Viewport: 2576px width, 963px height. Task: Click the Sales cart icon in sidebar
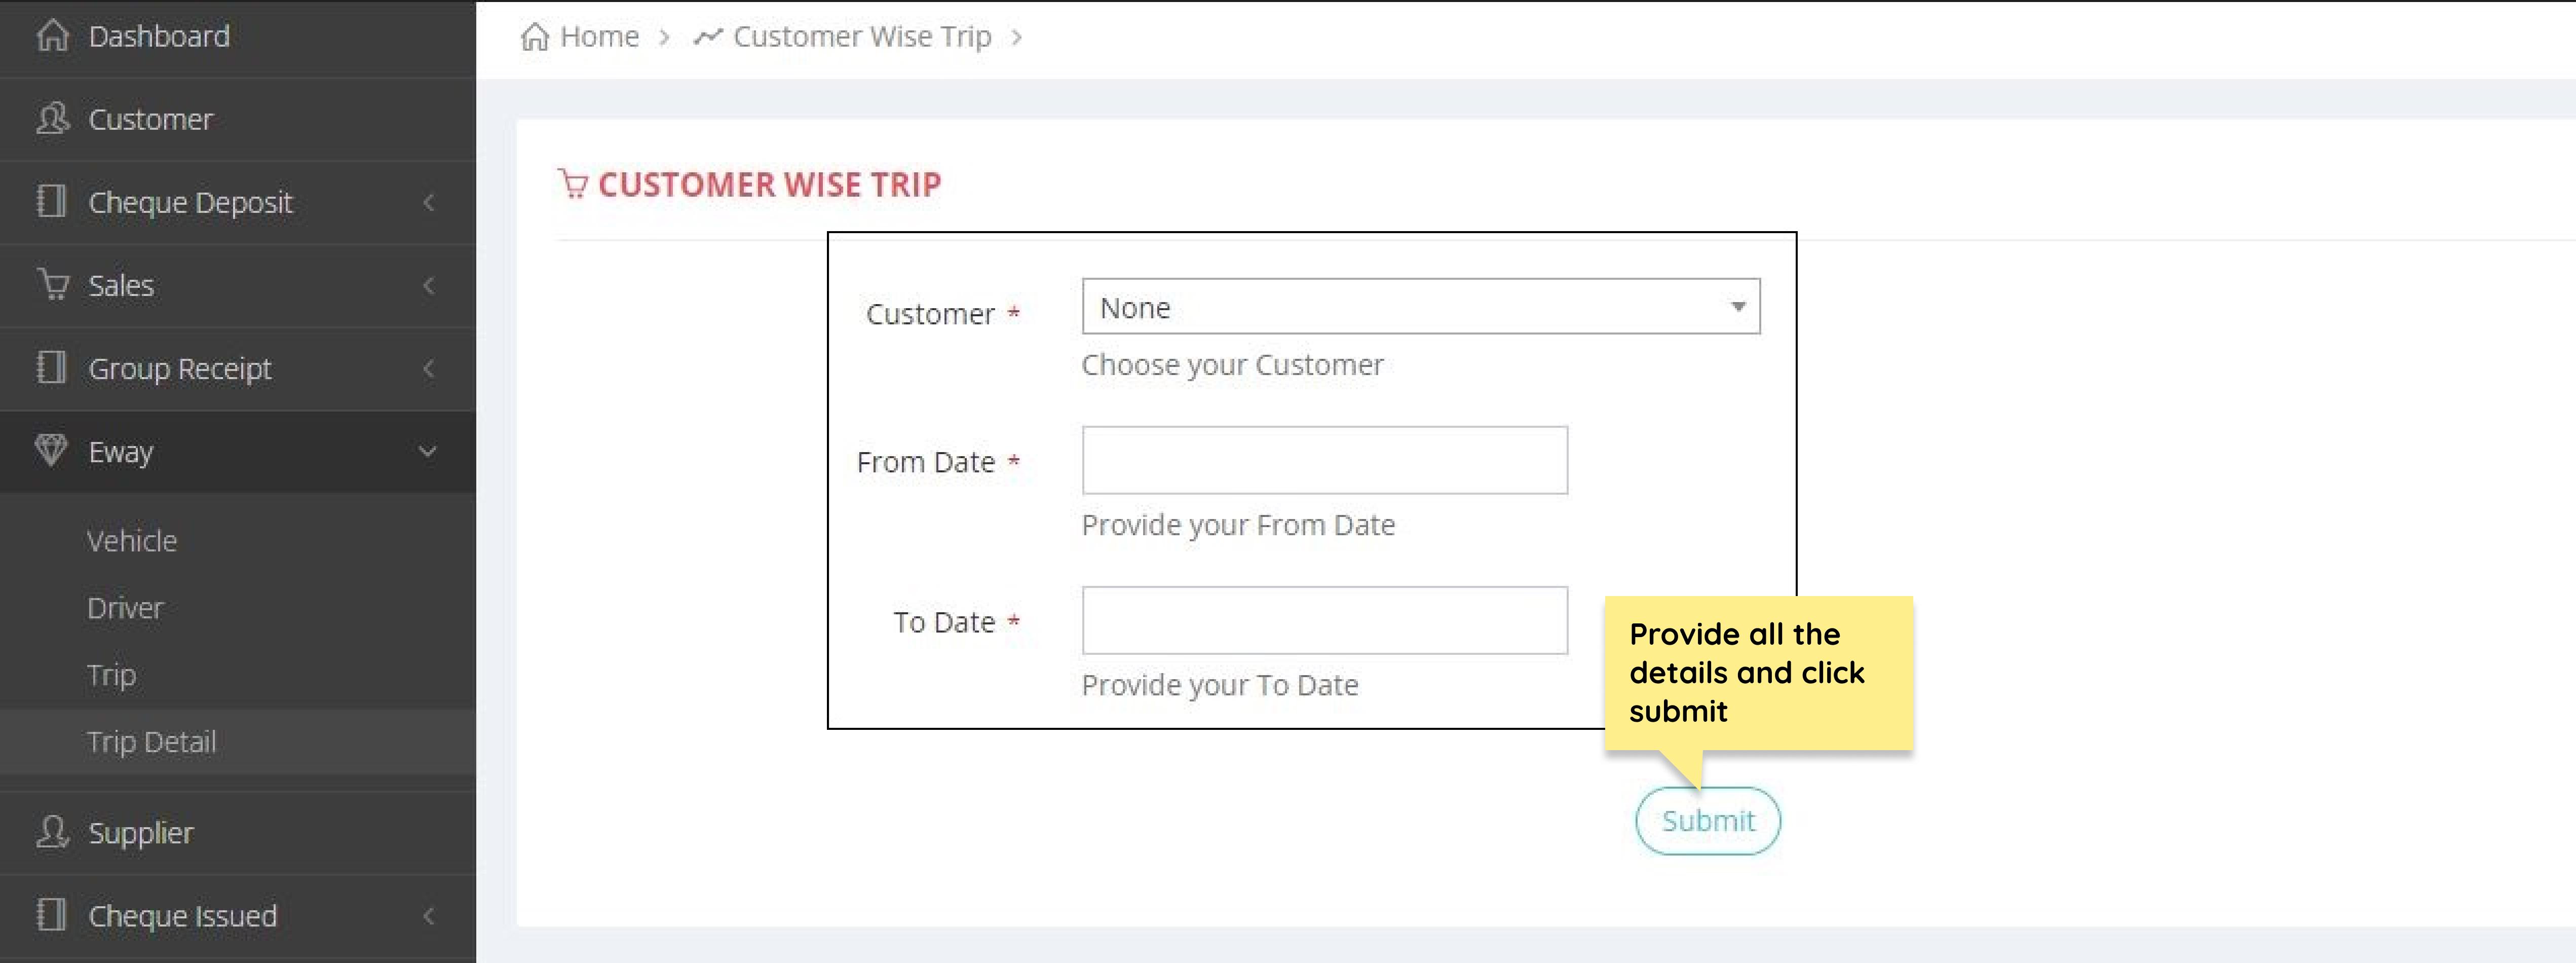53,285
